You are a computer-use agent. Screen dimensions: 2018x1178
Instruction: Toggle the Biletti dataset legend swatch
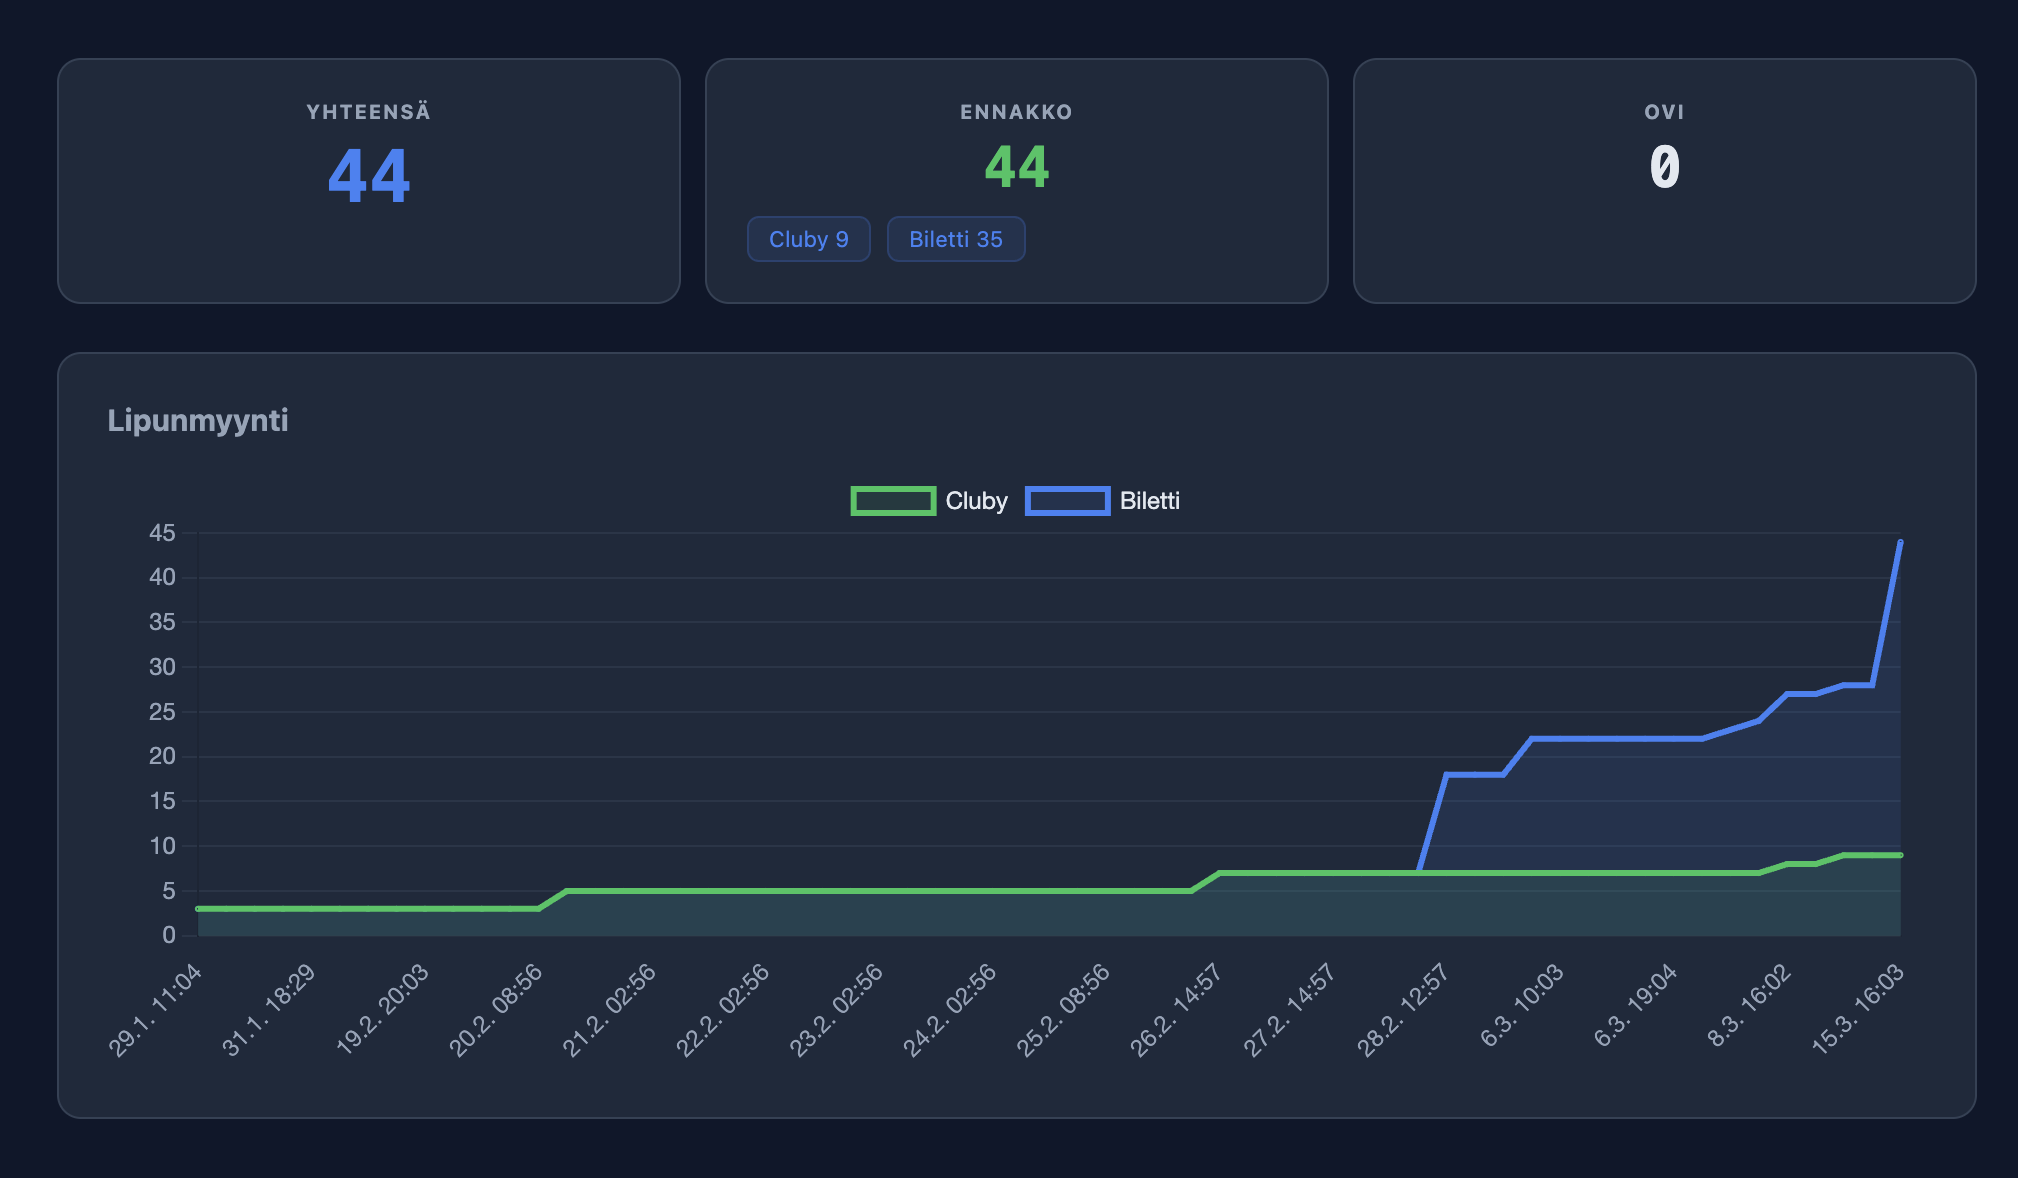(1067, 501)
